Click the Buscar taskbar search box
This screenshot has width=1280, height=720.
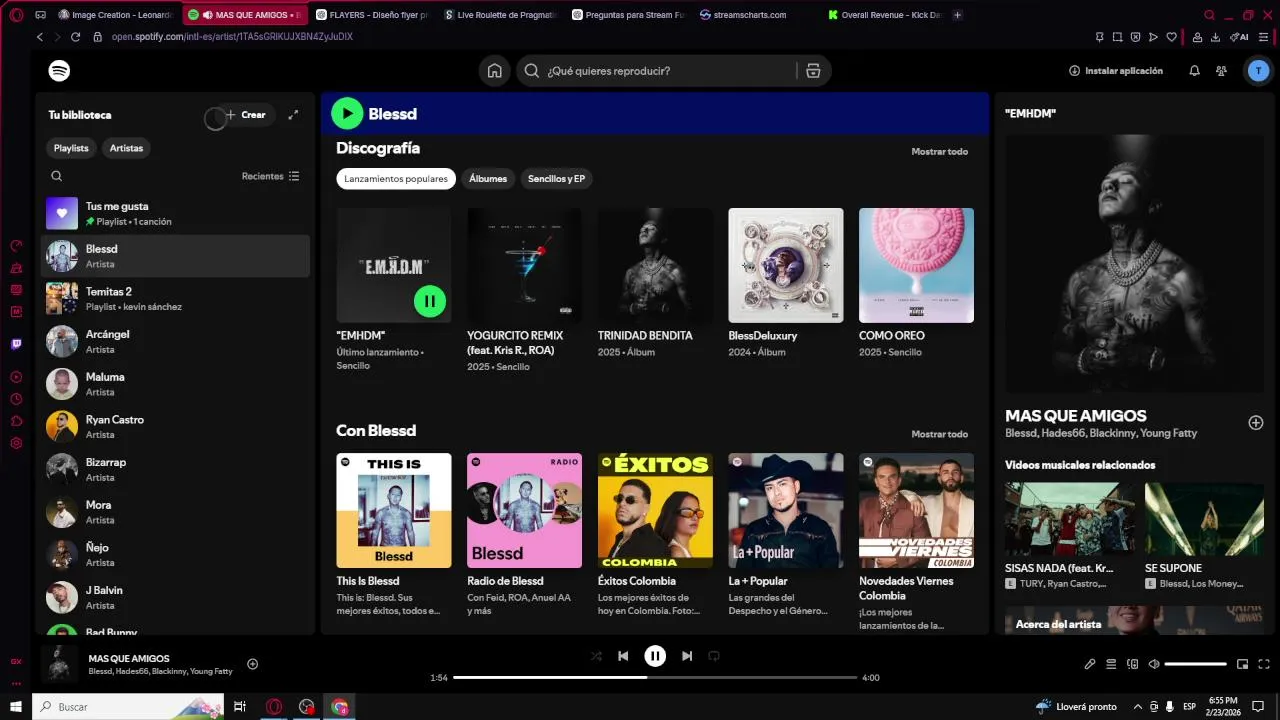click(128, 707)
